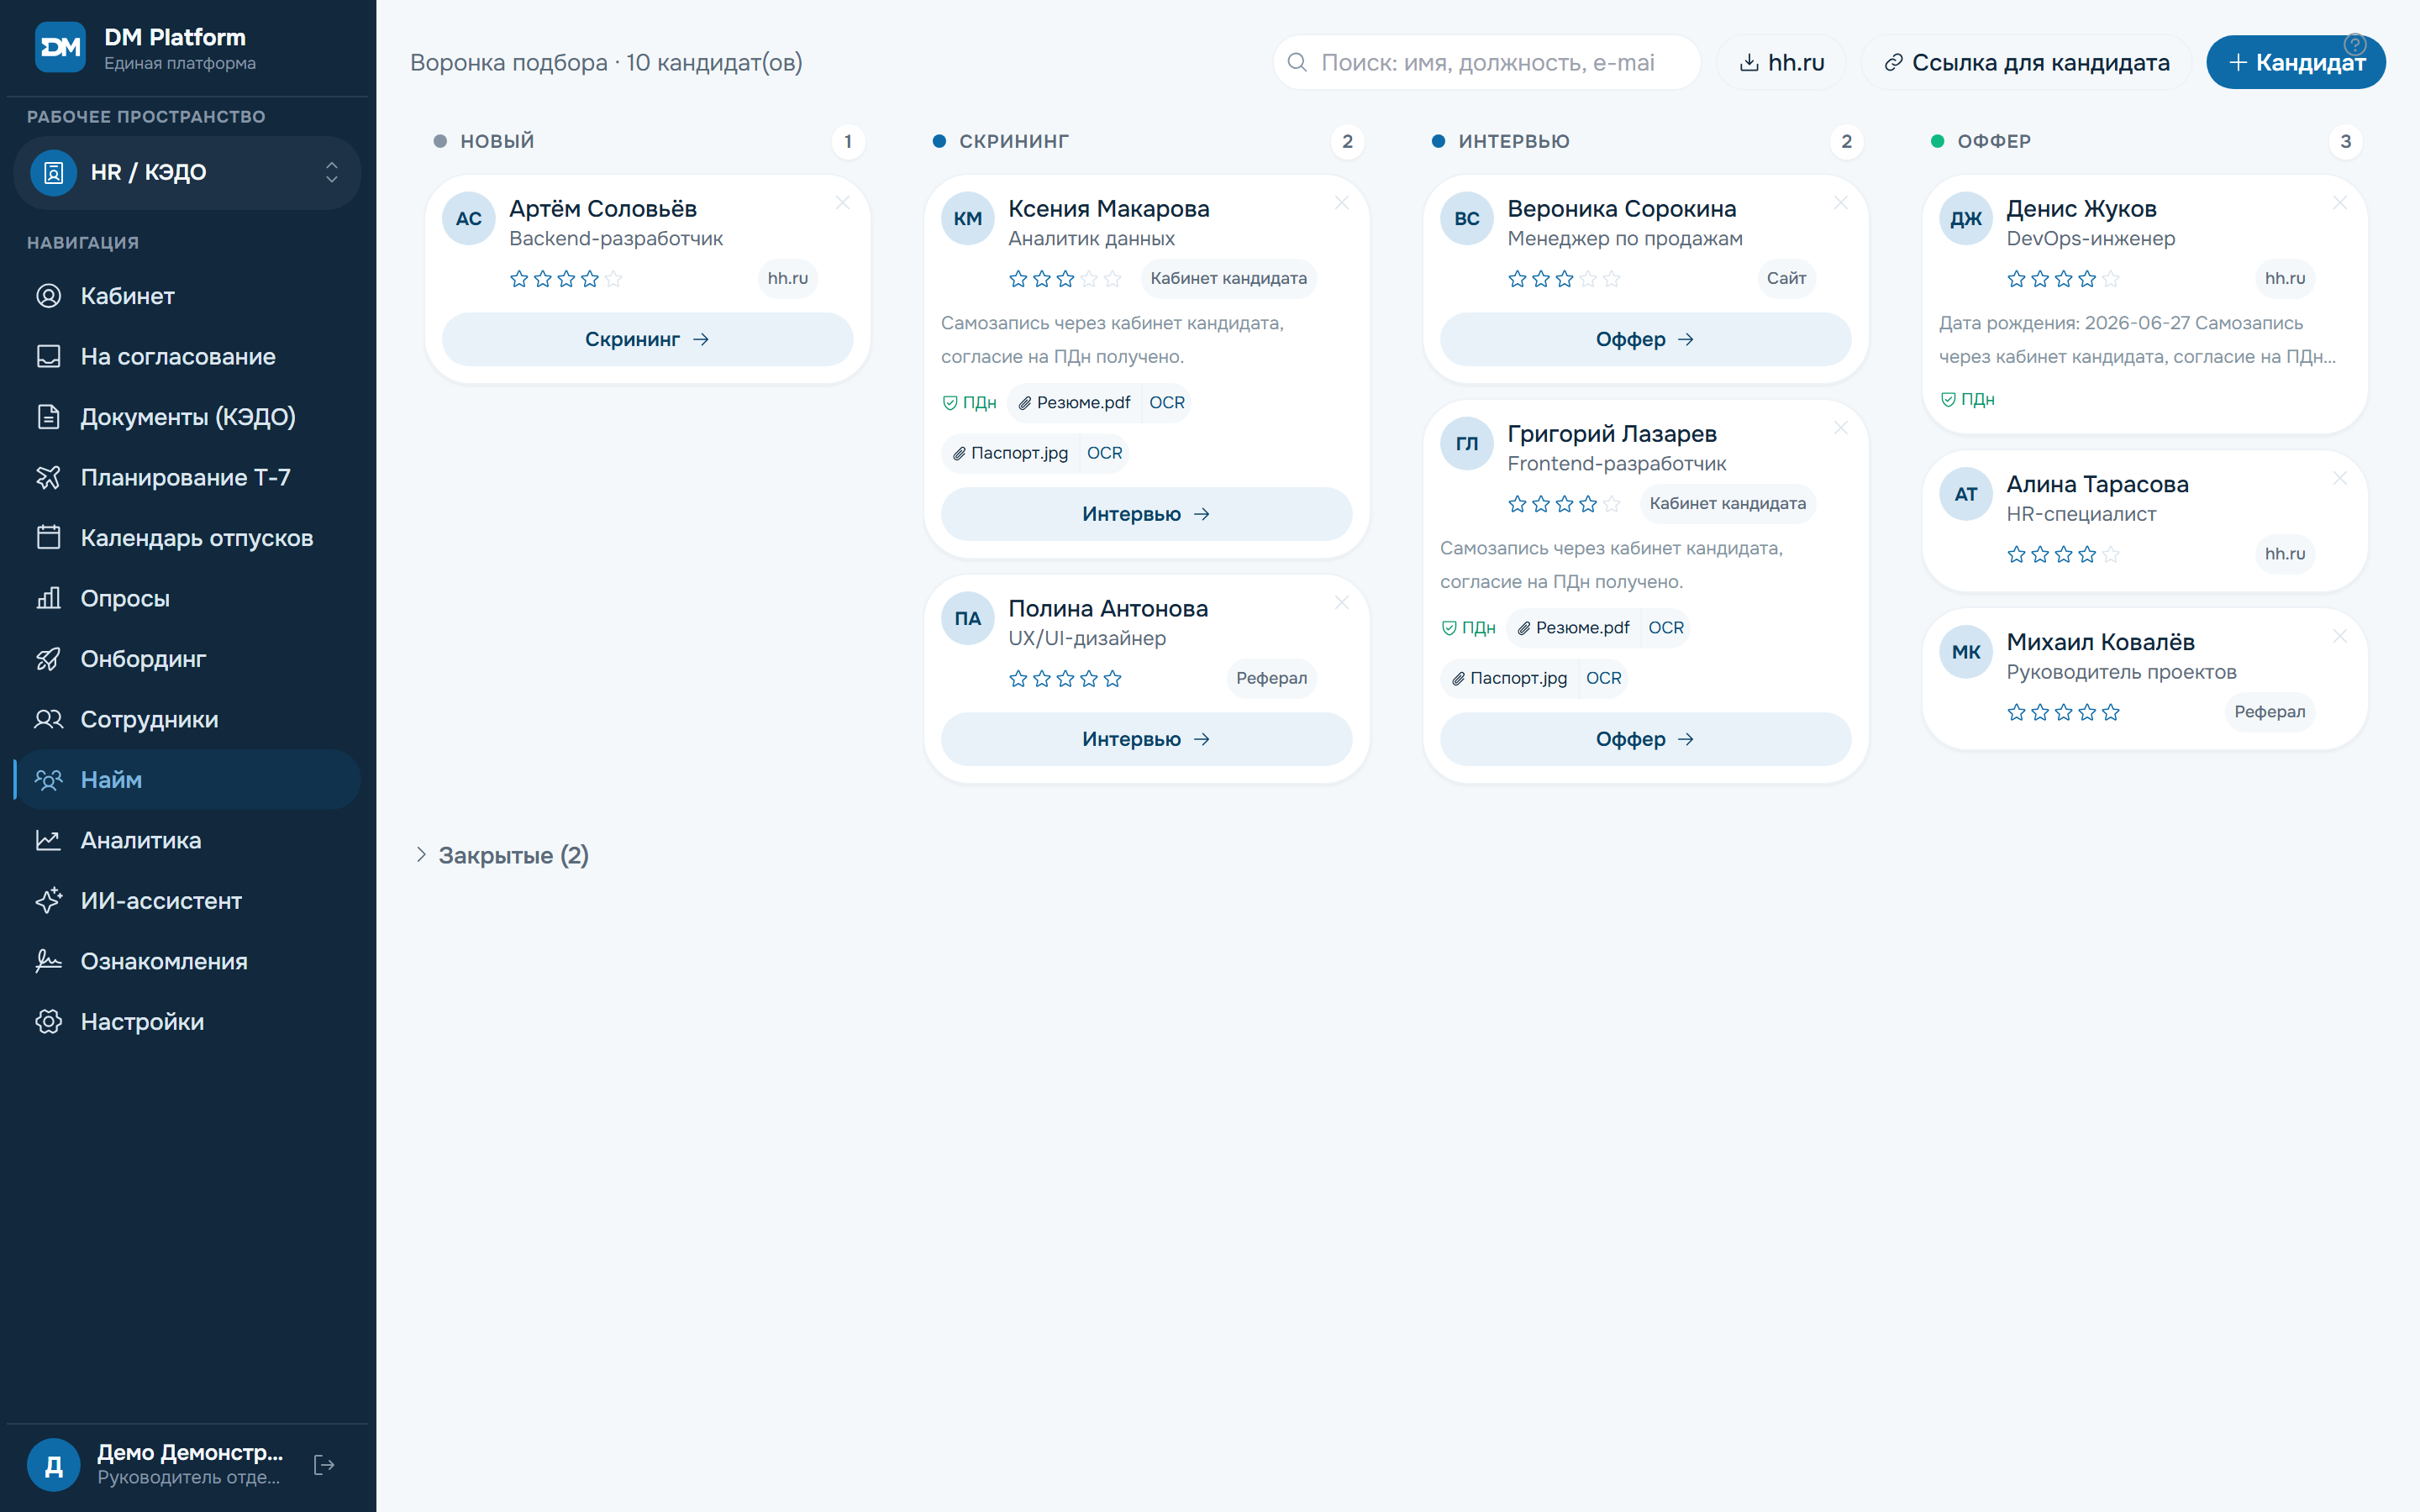Set Вероника Сорокина rating to five stars
Viewport: 2420px width, 1512px height.
pos(1612,279)
